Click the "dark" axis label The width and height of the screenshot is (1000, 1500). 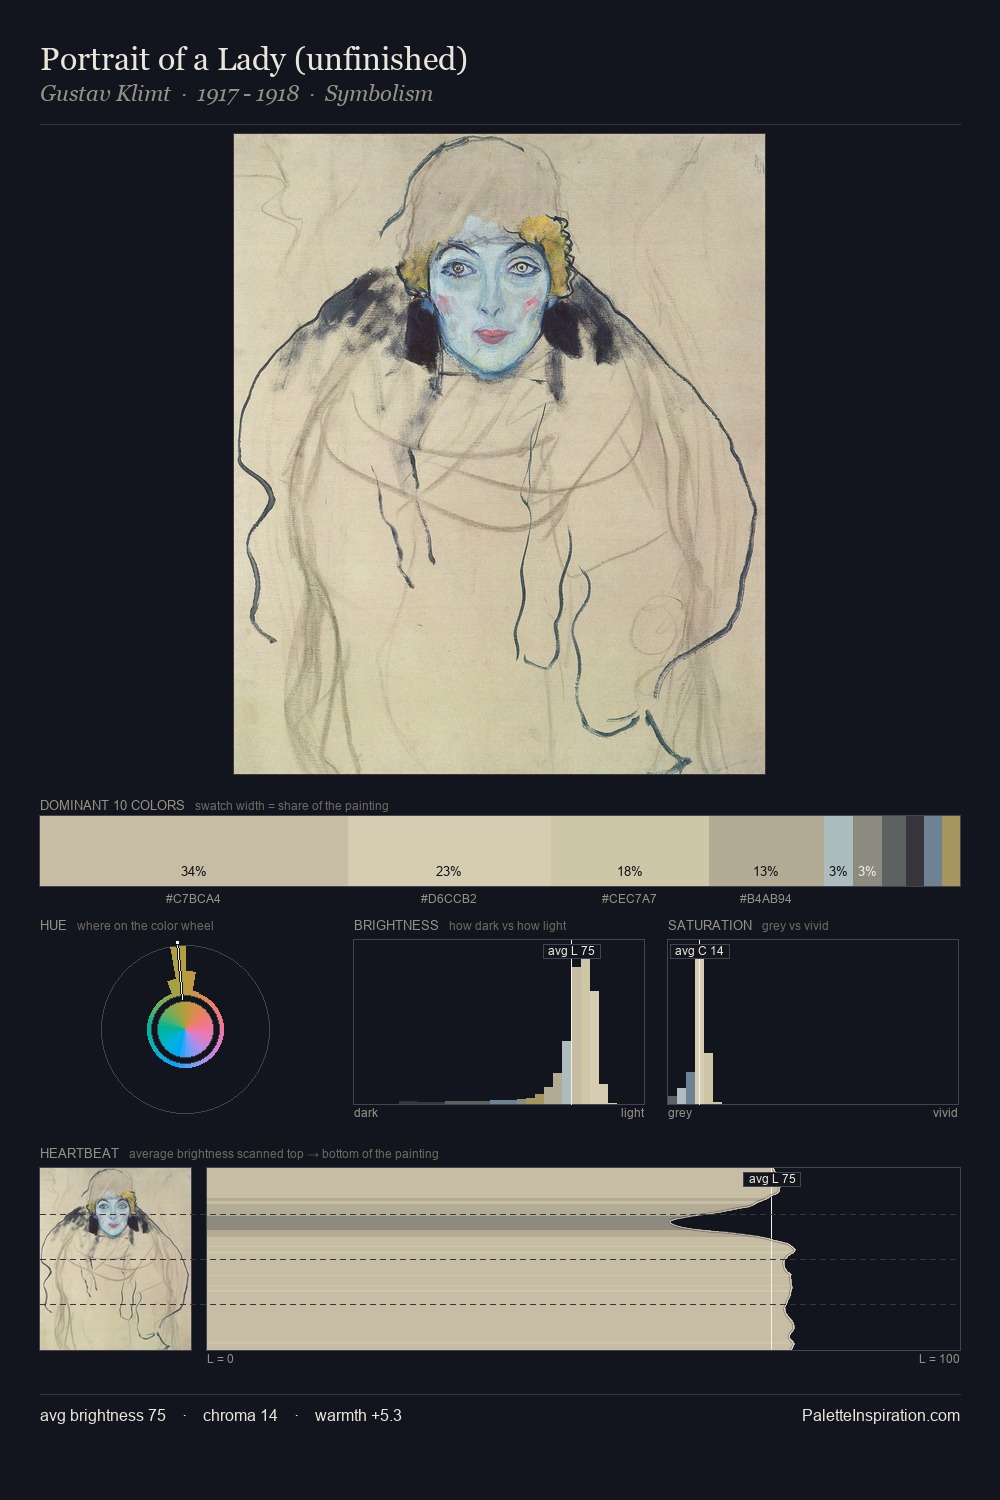[366, 1113]
